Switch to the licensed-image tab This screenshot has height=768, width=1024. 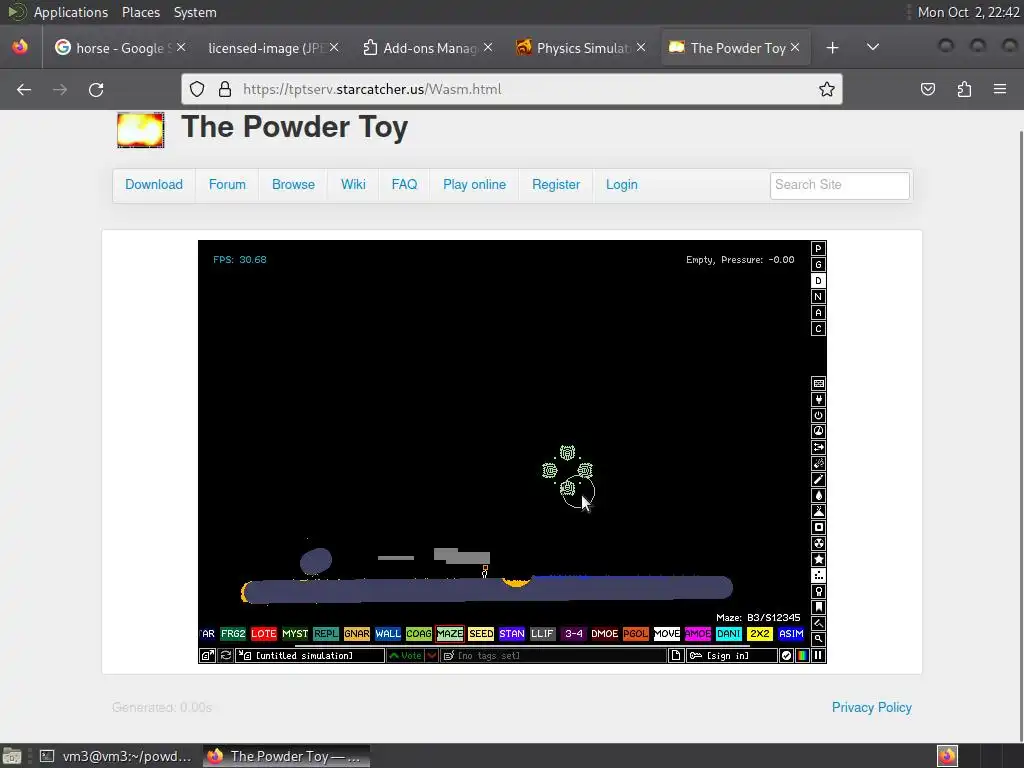pyautogui.click(x=272, y=48)
